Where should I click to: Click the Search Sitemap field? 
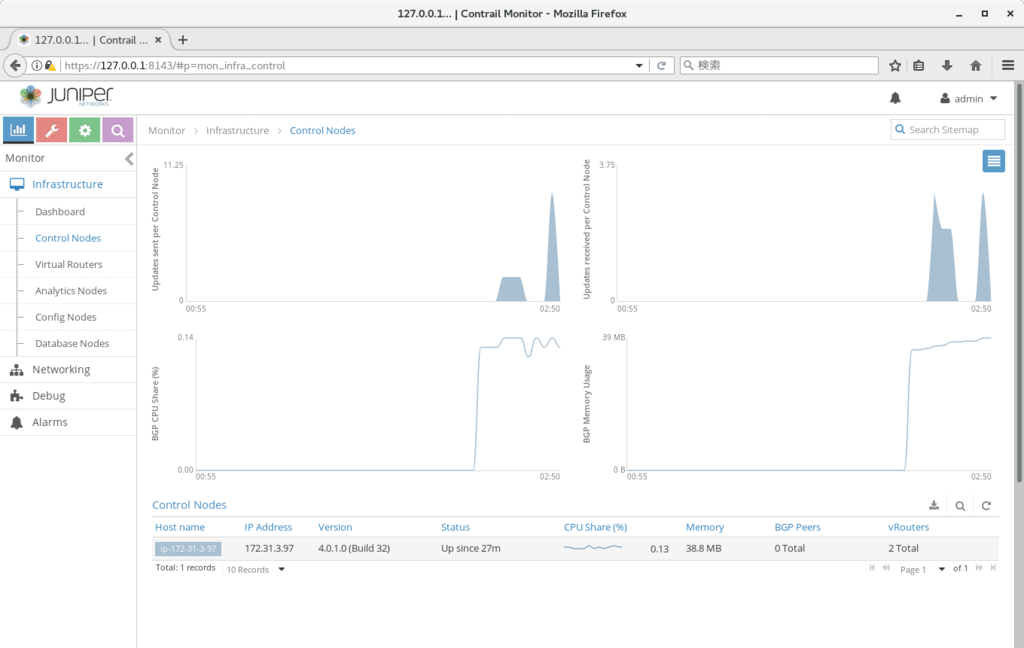[948, 129]
